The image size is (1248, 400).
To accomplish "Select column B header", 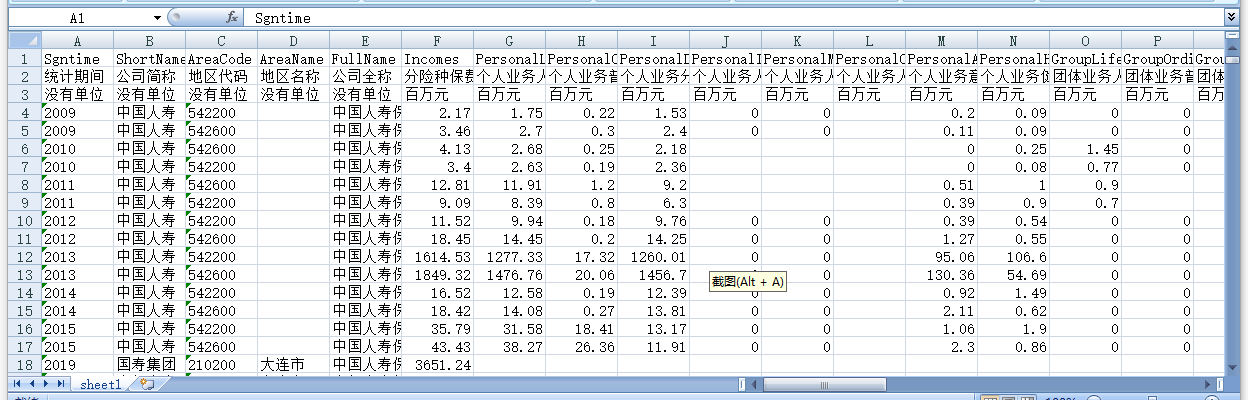I will click(150, 41).
